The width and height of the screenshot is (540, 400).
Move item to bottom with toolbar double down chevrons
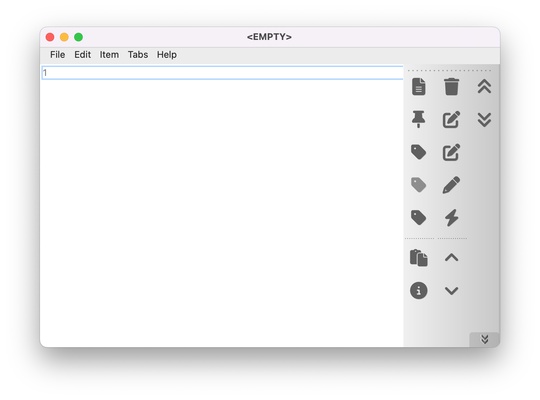[x=484, y=120]
